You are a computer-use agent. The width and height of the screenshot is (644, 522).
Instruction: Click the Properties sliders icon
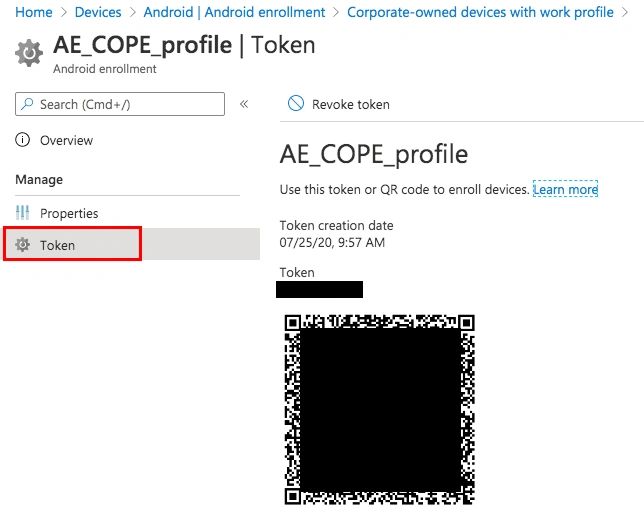pyautogui.click(x=23, y=213)
